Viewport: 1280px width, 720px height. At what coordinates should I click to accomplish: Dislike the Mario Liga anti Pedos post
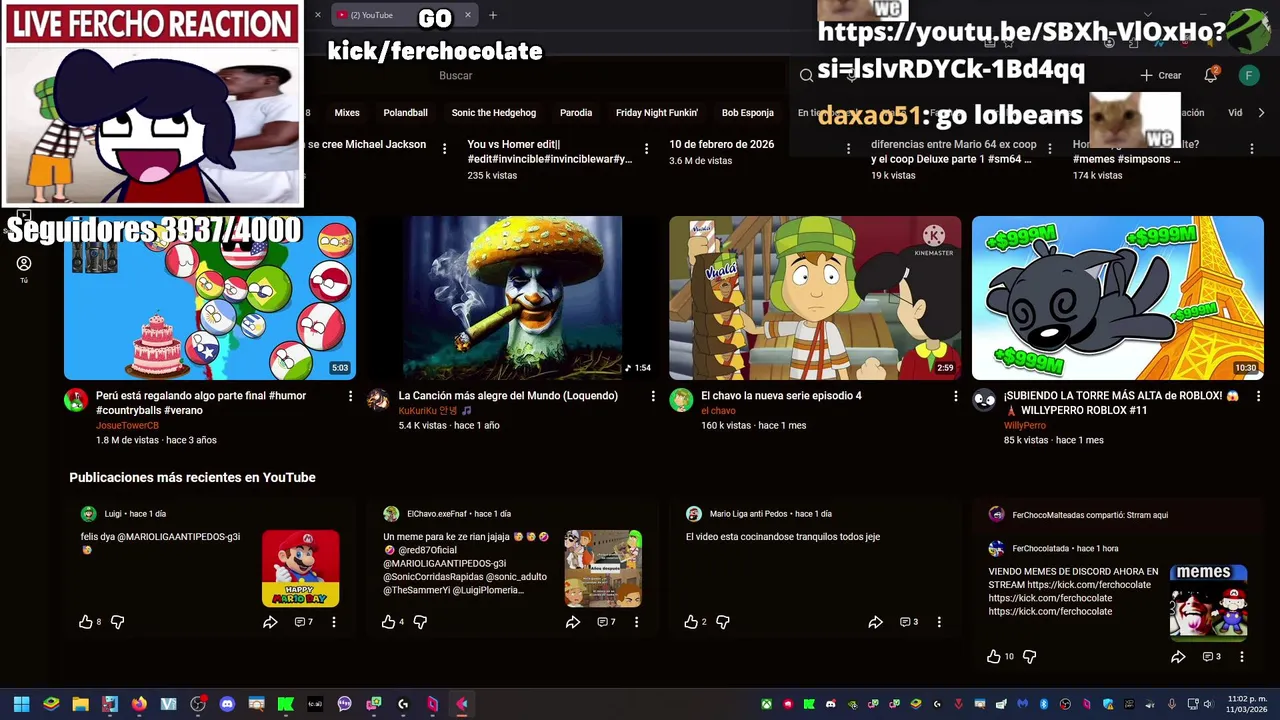coord(723,622)
